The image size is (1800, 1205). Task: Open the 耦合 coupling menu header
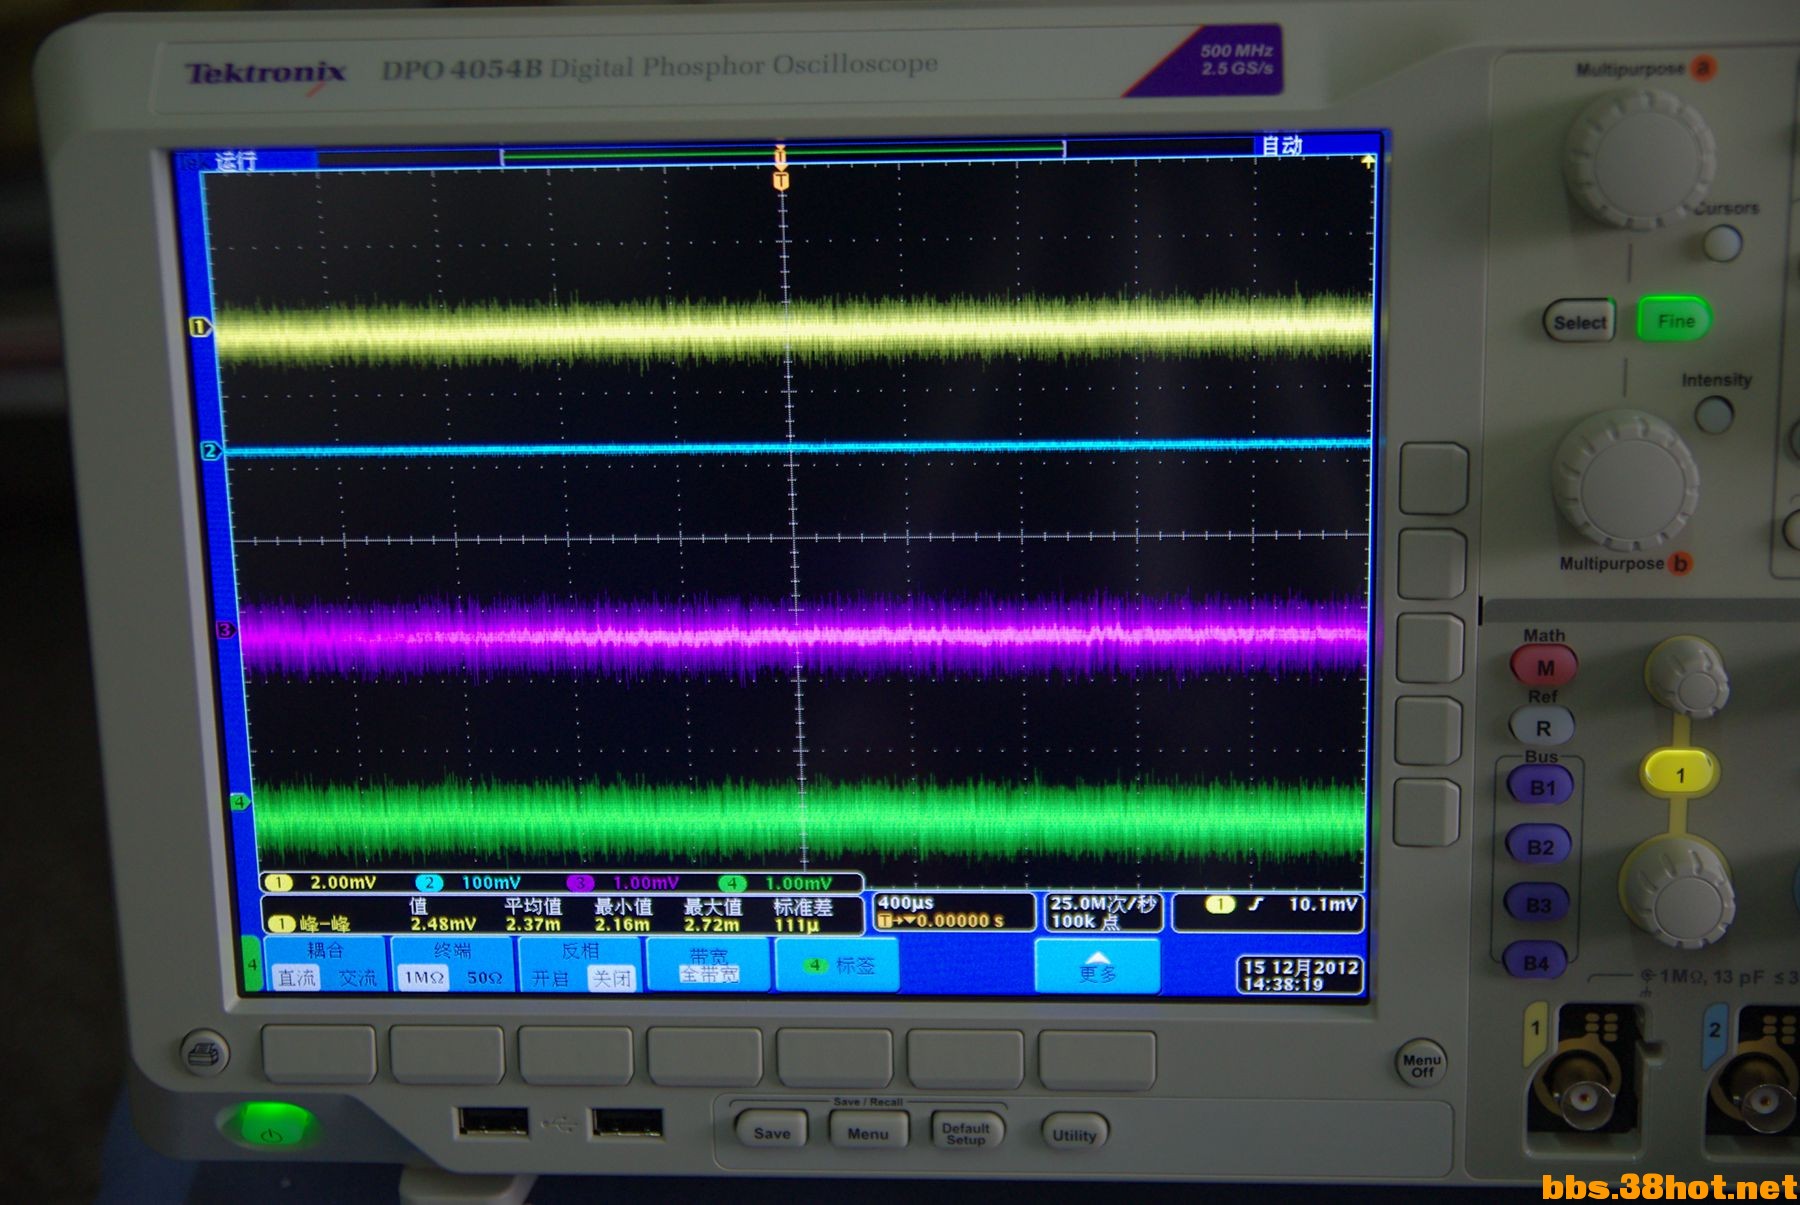click(324, 950)
